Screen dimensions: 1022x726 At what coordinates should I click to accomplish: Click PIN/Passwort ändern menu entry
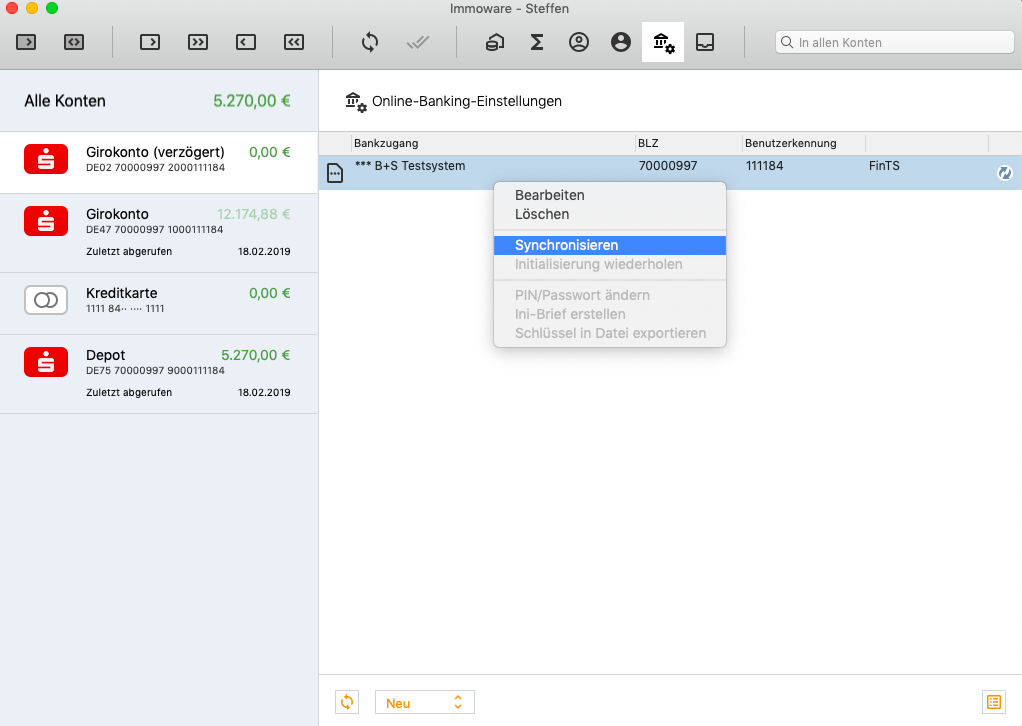click(609, 295)
